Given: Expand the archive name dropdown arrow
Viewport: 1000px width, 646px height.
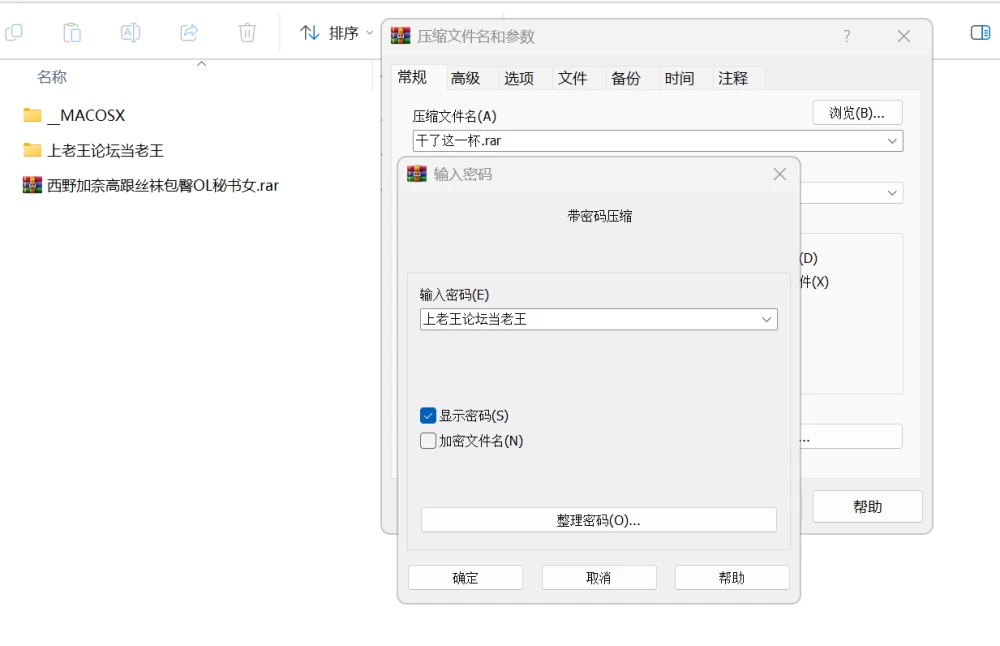Looking at the screenshot, I should (892, 141).
